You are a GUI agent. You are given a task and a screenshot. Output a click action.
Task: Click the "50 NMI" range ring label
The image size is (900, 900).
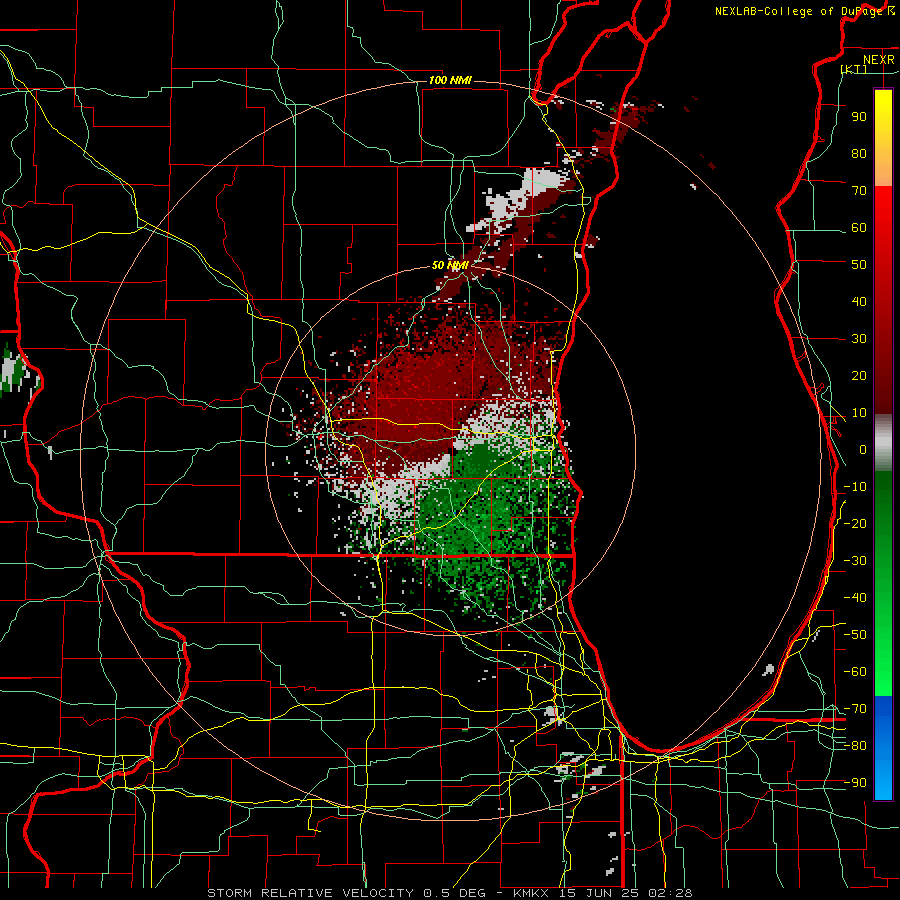click(x=450, y=265)
